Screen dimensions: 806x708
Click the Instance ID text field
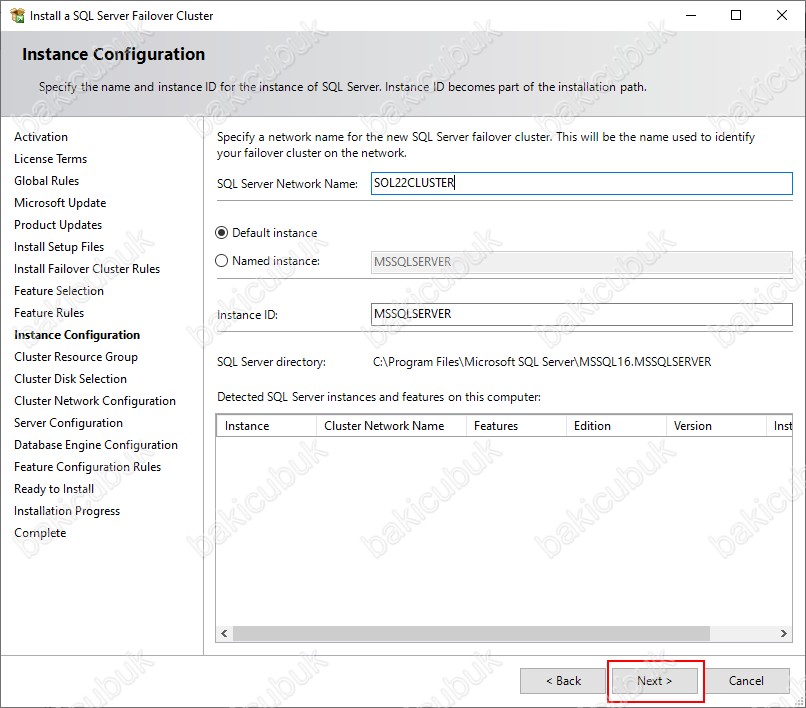coord(581,314)
